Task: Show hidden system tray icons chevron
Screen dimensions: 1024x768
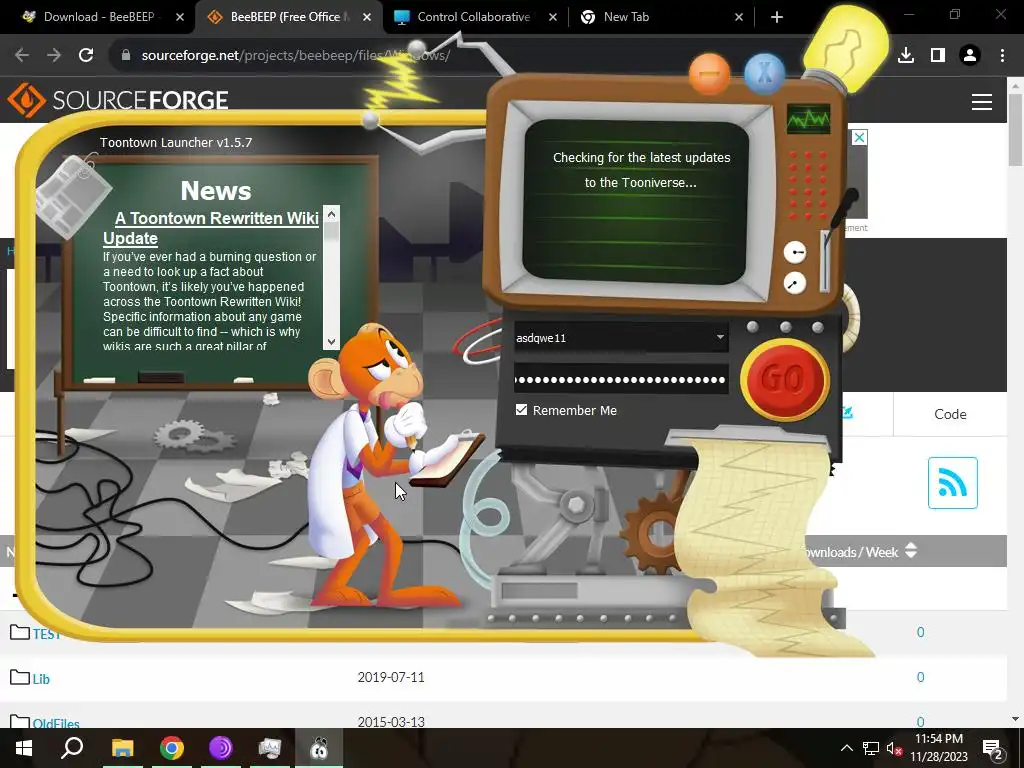Action: [x=846, y=748]
